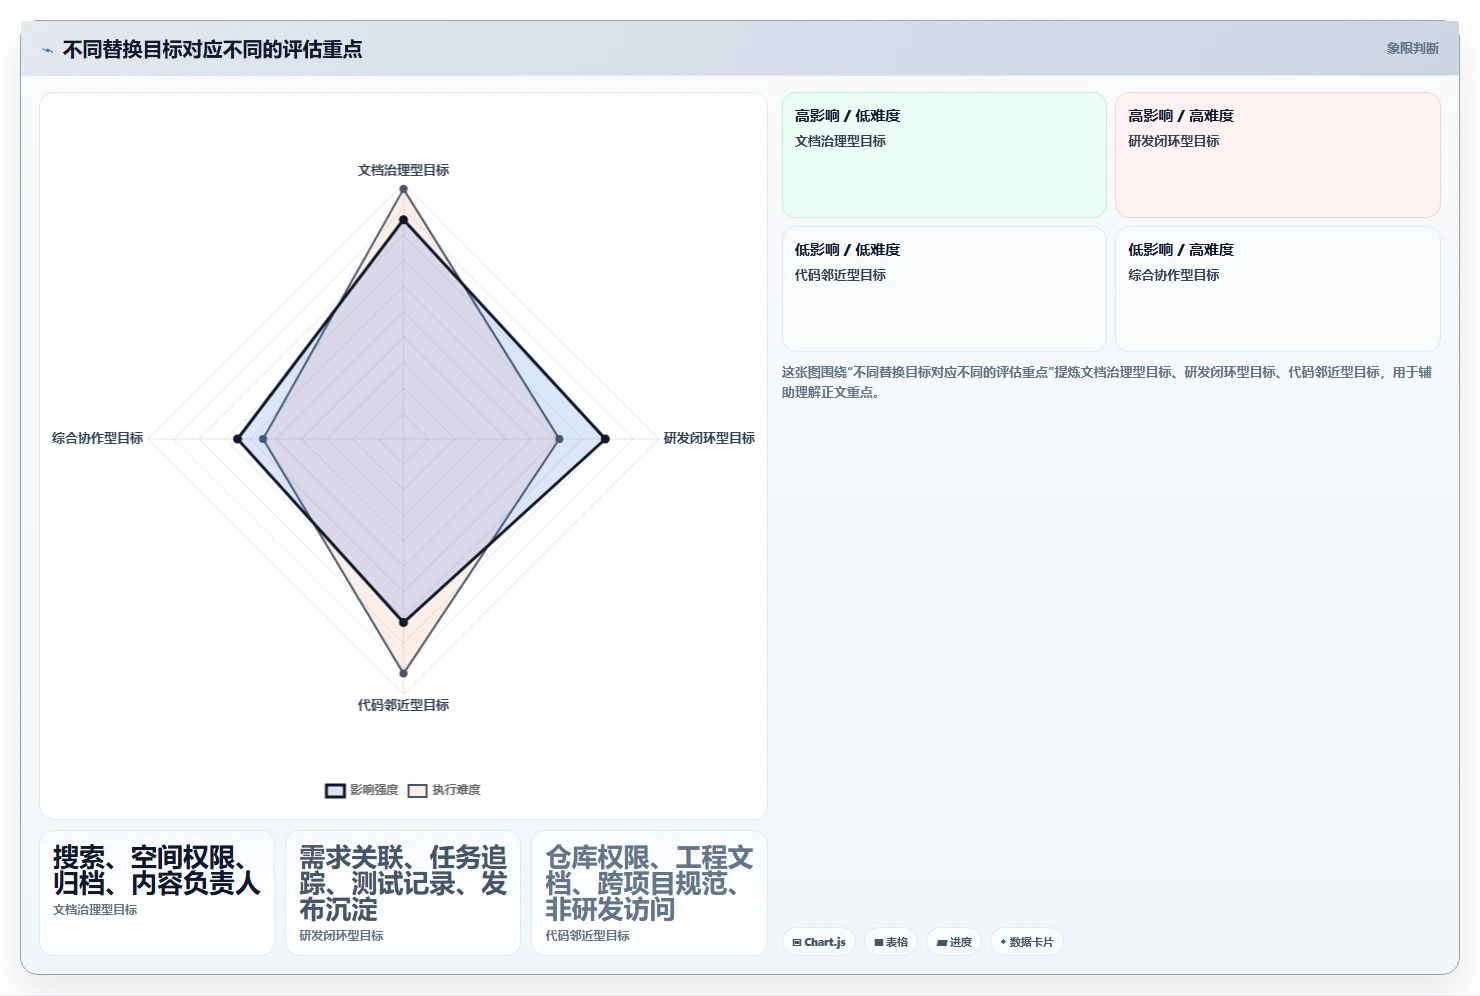The height and width of the screenshot is (996, 1480).
Task: Click the radar axis label 综合协作型目标
Action: (98, 438)
